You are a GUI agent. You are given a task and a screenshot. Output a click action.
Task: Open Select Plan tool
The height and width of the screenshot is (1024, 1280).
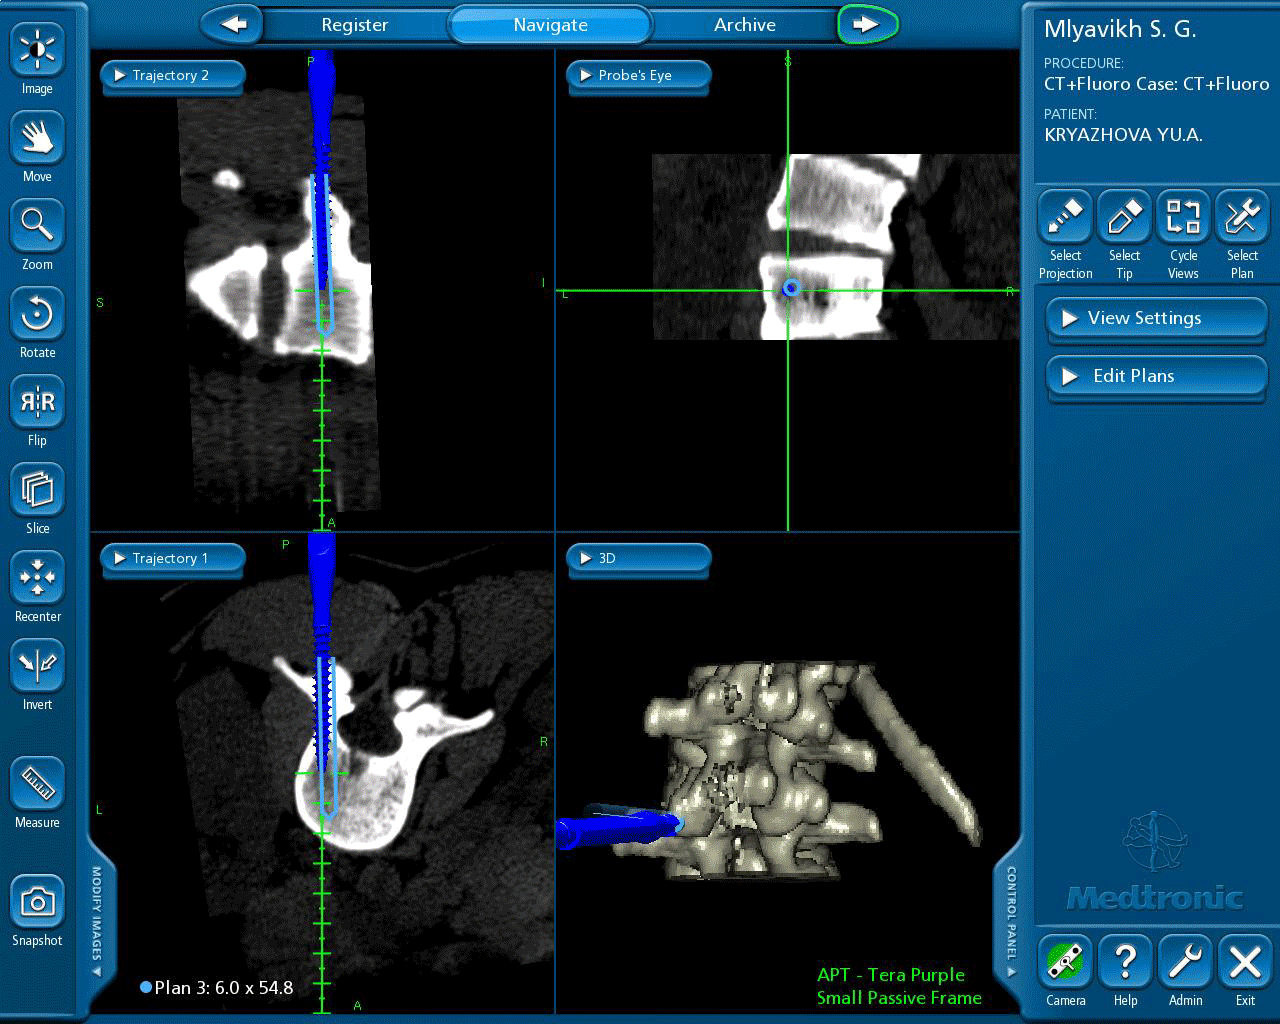click(1242, 217)
